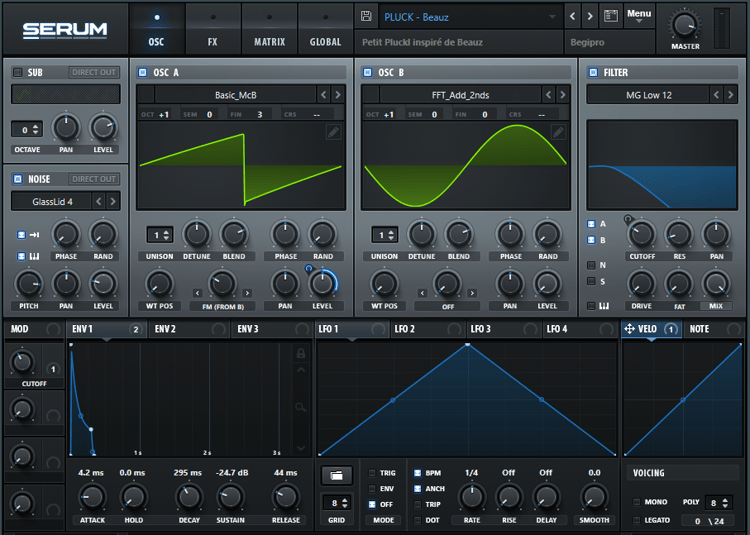Select next noise sample arrow
750x535 pixels.
[x=113, y=201]
